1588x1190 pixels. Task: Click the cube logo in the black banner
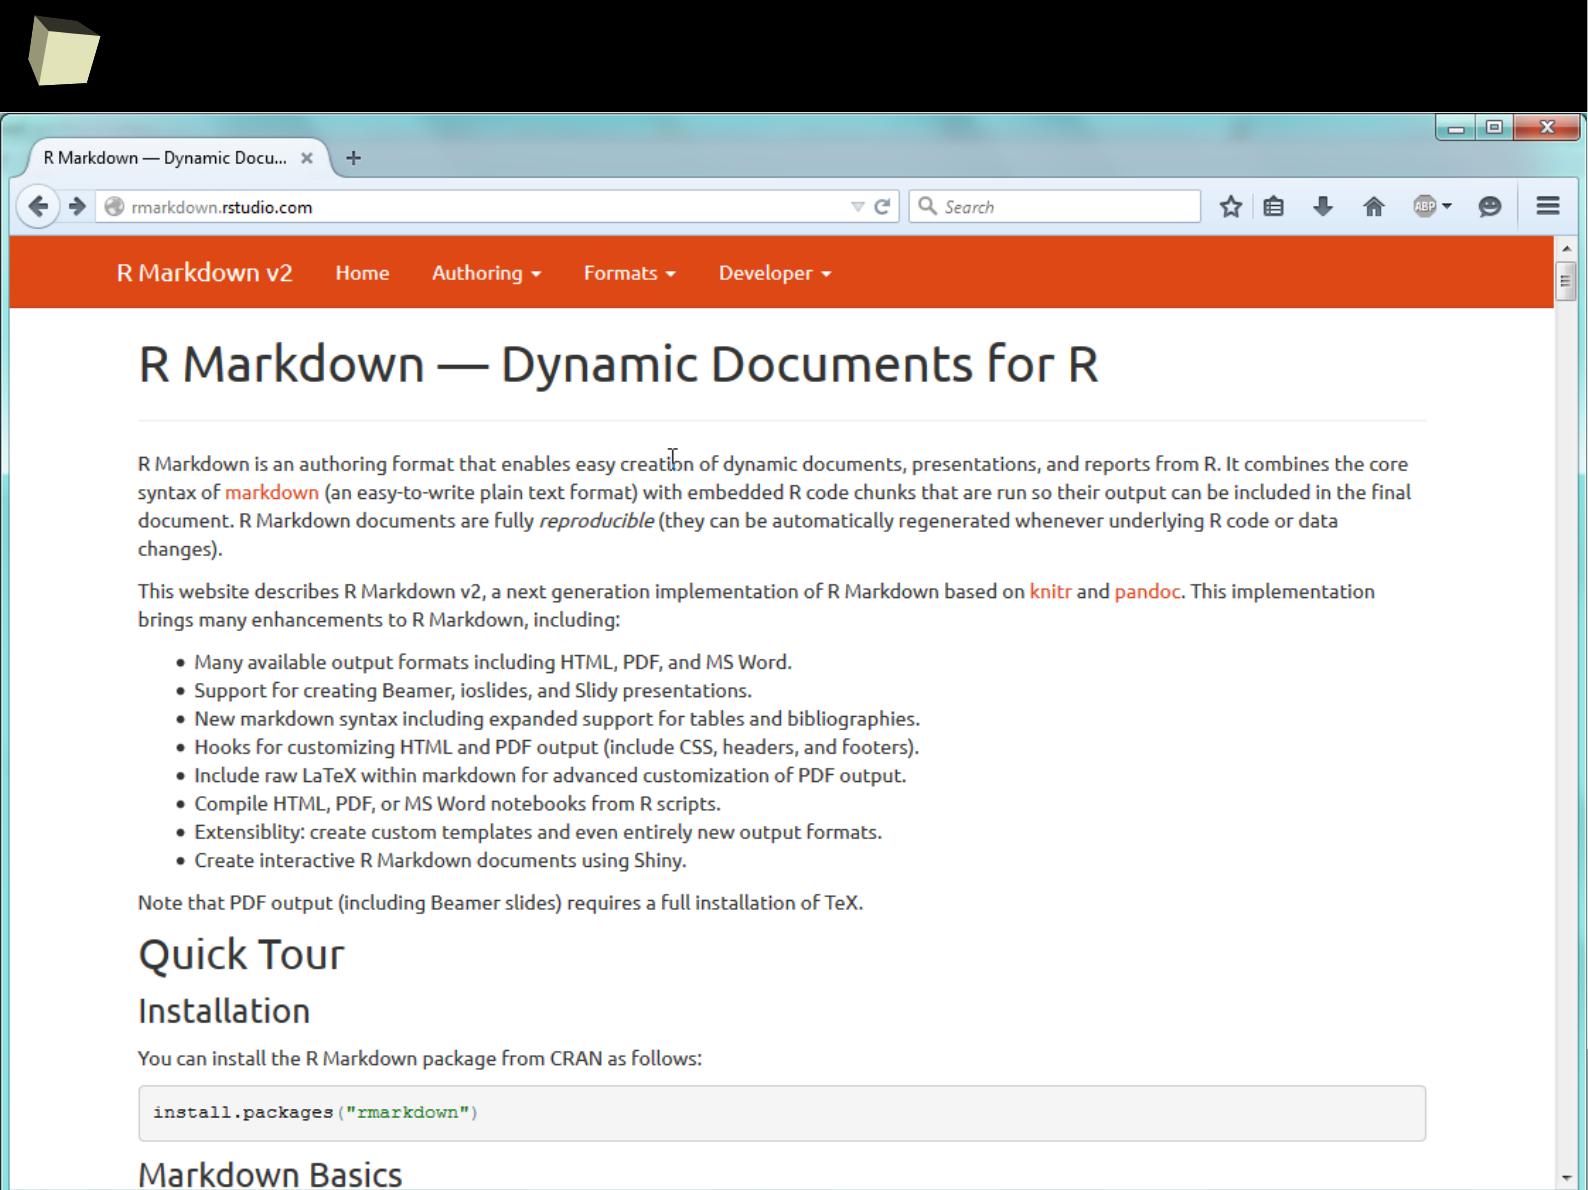pyautogui.click(x=64, y=51)
